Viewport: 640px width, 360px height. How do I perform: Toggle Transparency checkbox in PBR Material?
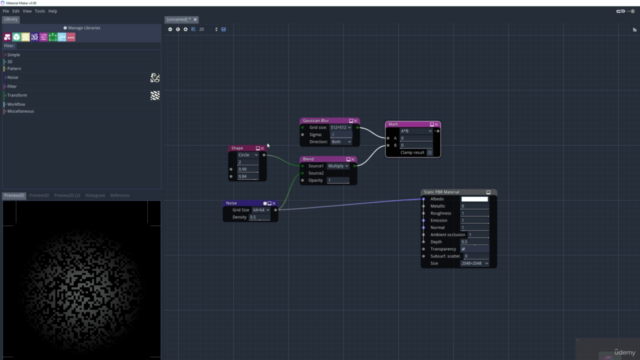[463, 249]
